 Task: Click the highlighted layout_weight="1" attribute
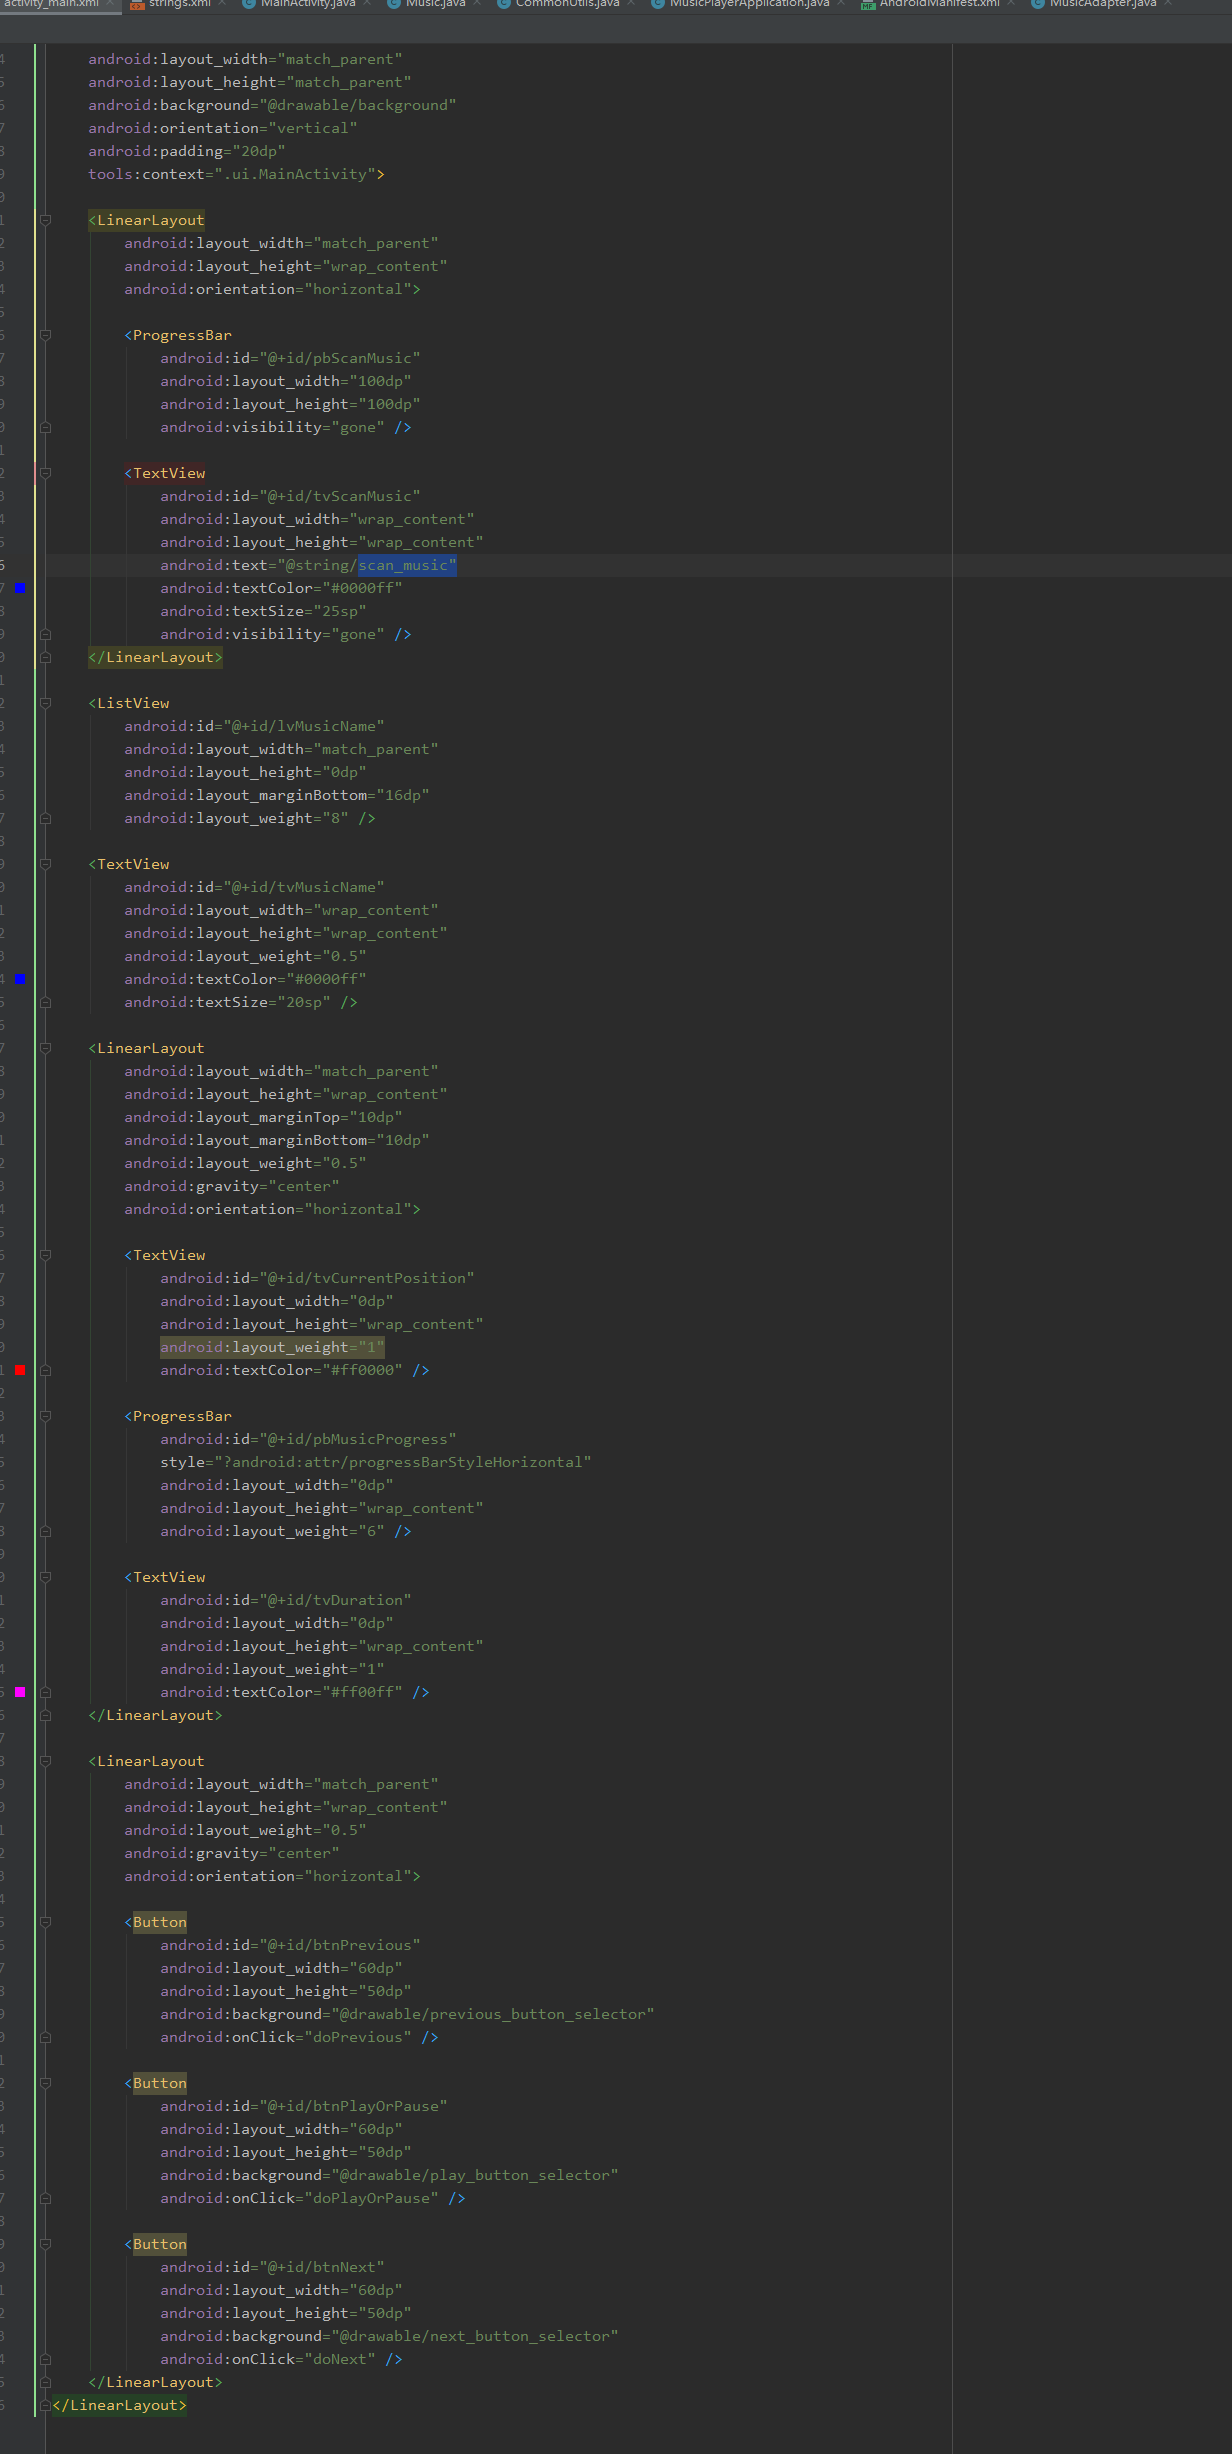coord(272,1347)
